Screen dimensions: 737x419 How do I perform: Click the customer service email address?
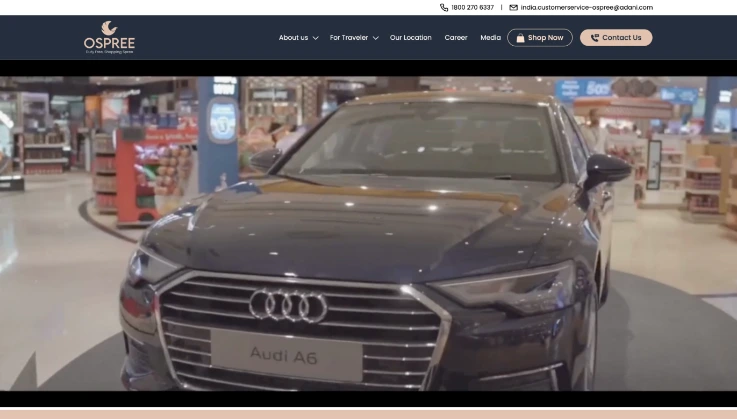(x=586, y=7)
